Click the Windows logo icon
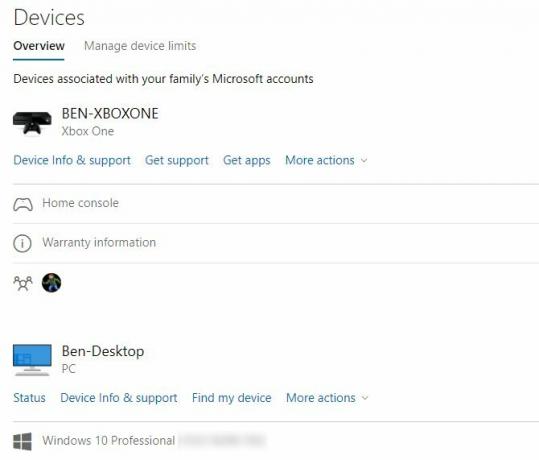The width and height of the screenshot is (539, 460). pos(22,441)
